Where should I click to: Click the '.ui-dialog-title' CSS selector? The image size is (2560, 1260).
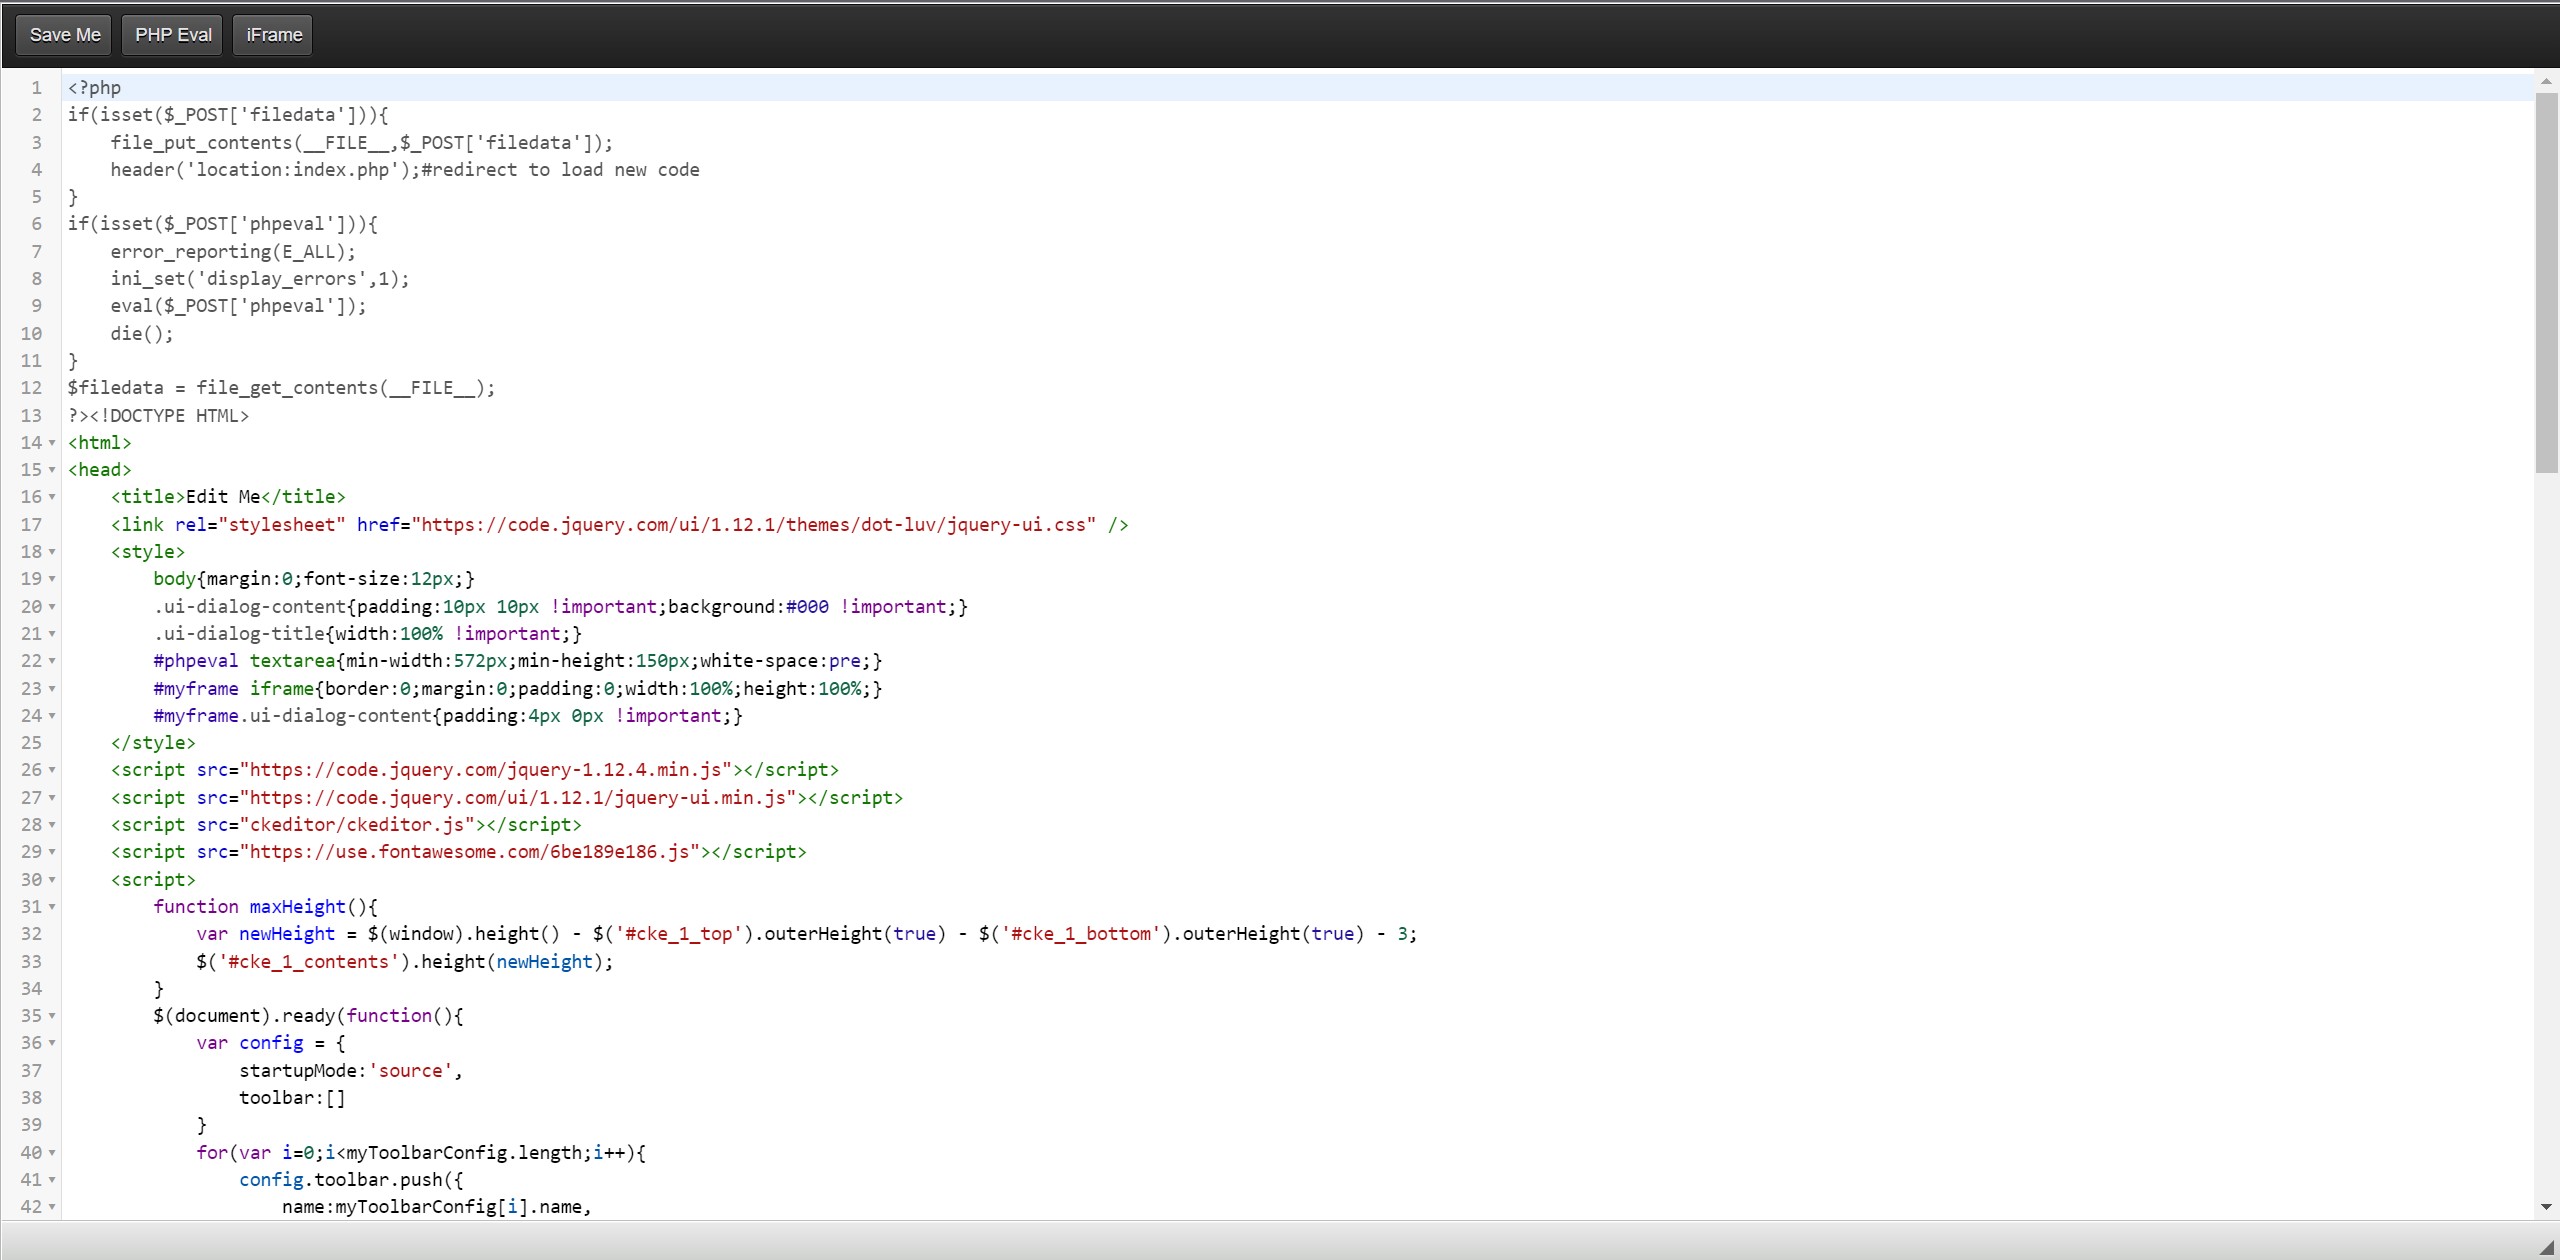239,634
